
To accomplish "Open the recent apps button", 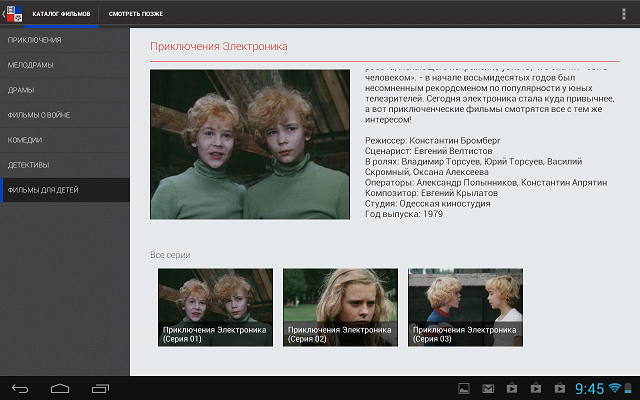I will point(100,389).
